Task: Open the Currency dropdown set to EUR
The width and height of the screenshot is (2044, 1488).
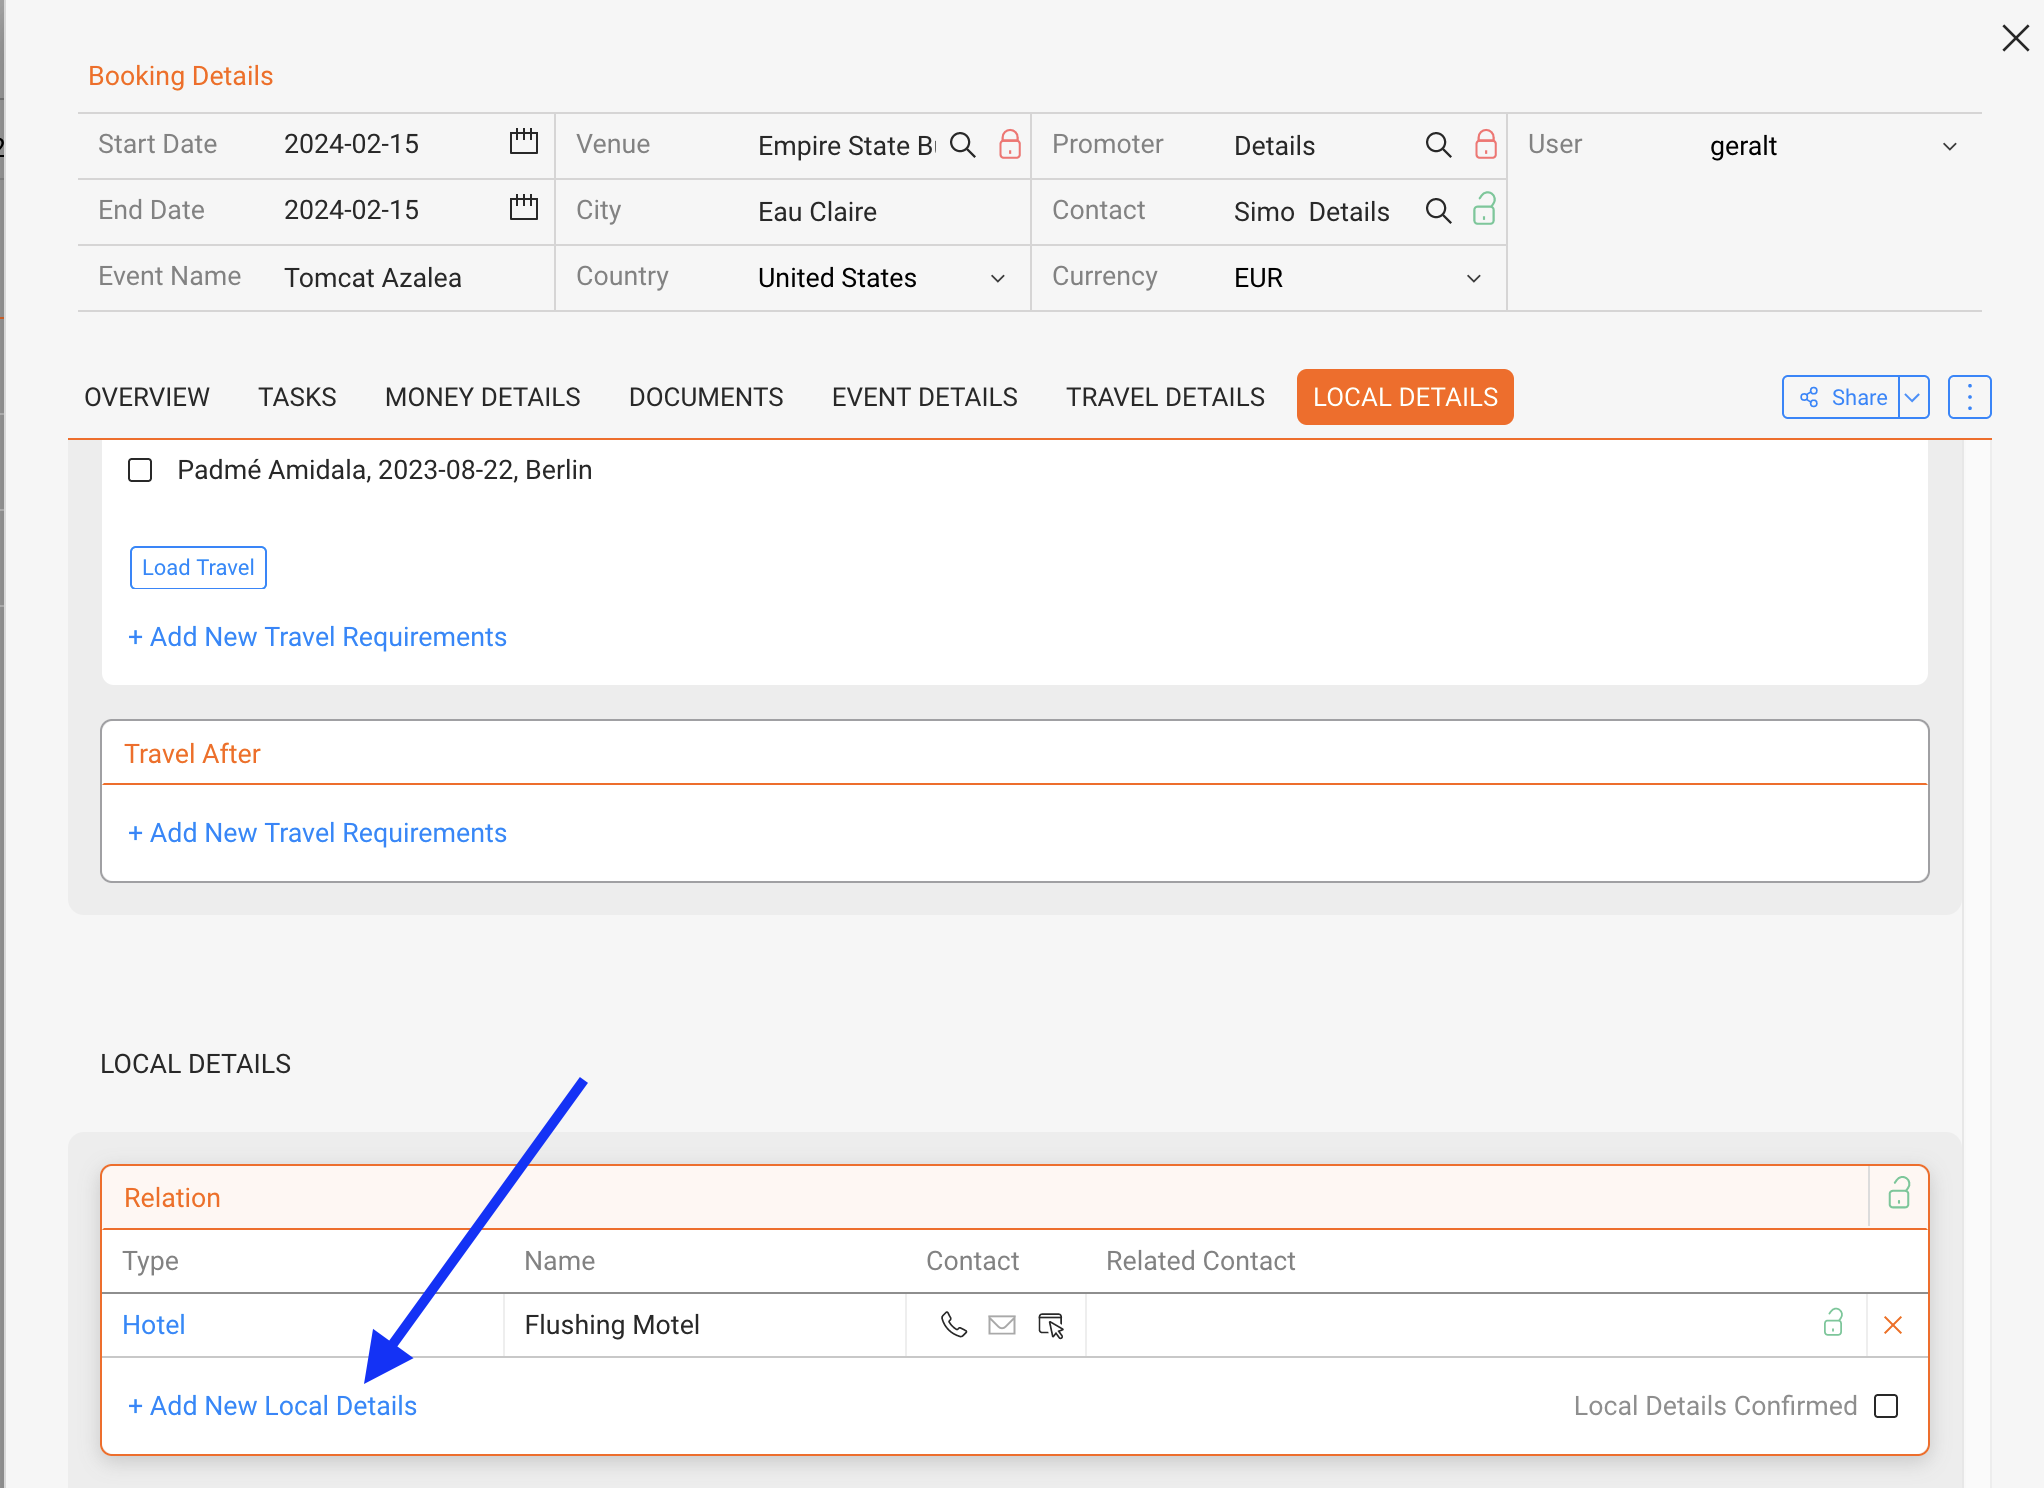Action: [x=1473, y=278]
